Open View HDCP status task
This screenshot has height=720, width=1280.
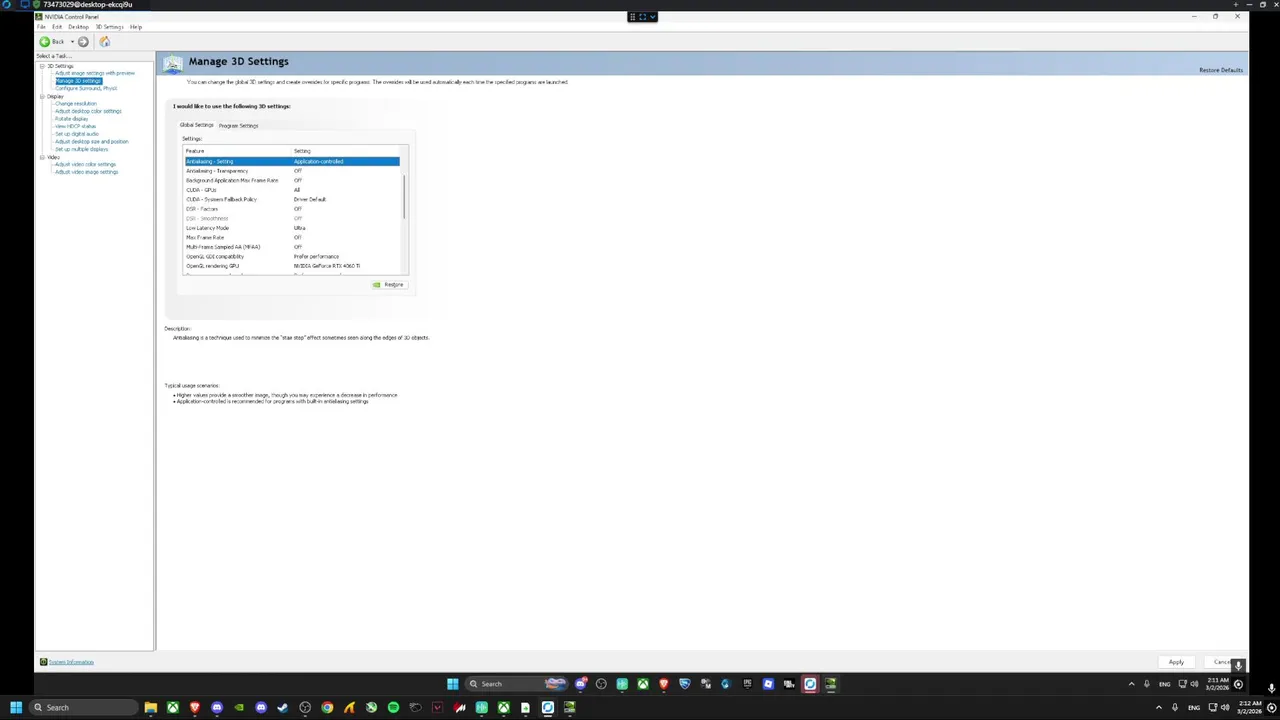pos(75,126)
